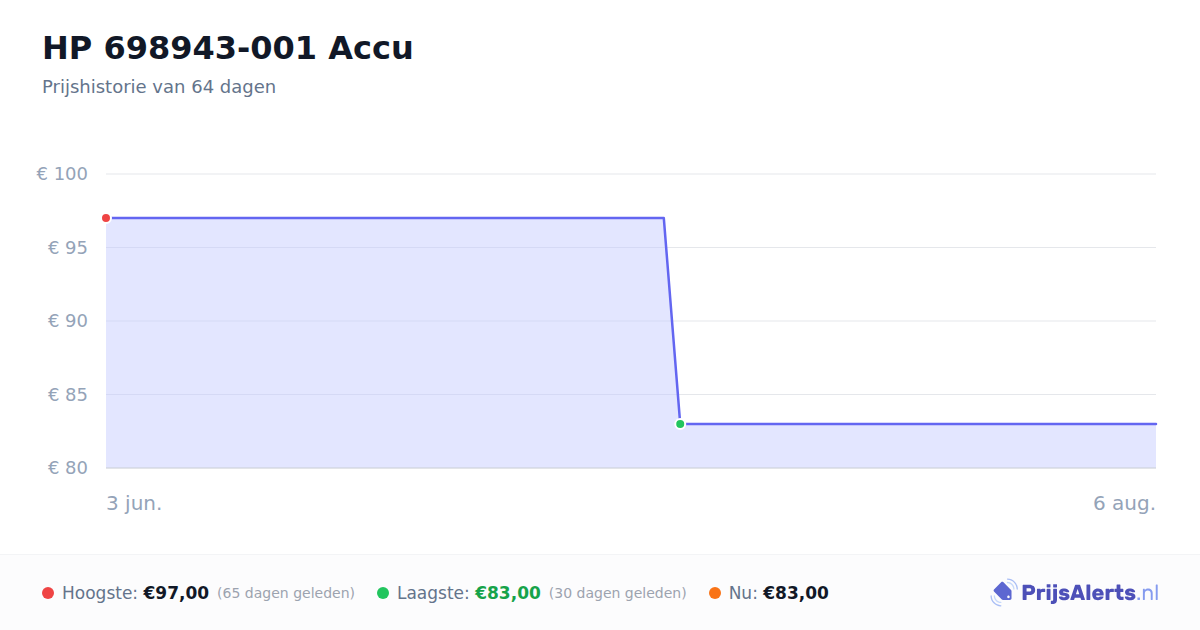Click the green lowest price dot on chart

point(680,424)
